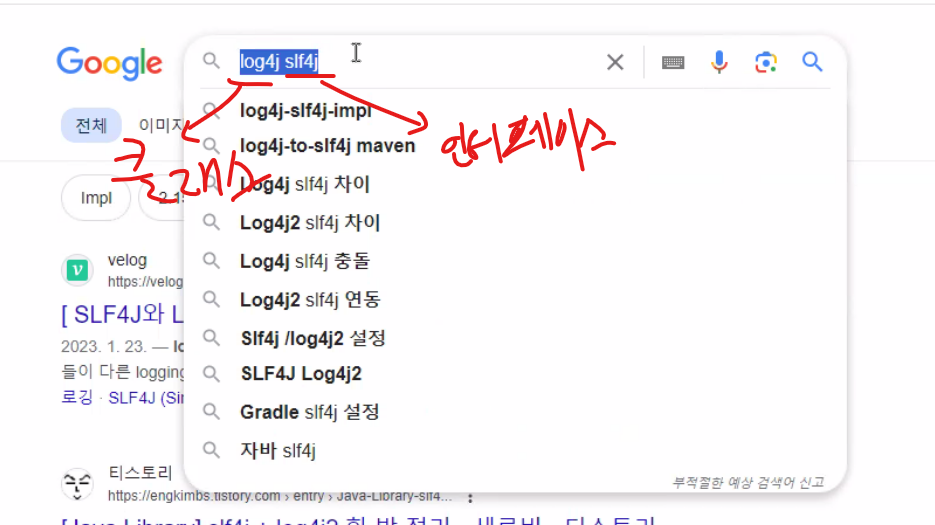Select the suggestion log4j-to-slf4j maven

coord(327,146)
